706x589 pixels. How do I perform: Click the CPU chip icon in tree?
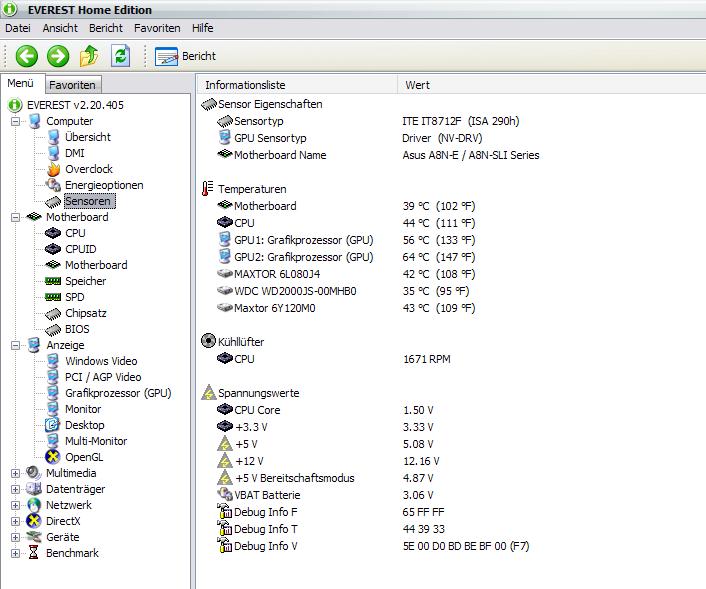pos(53,233)
